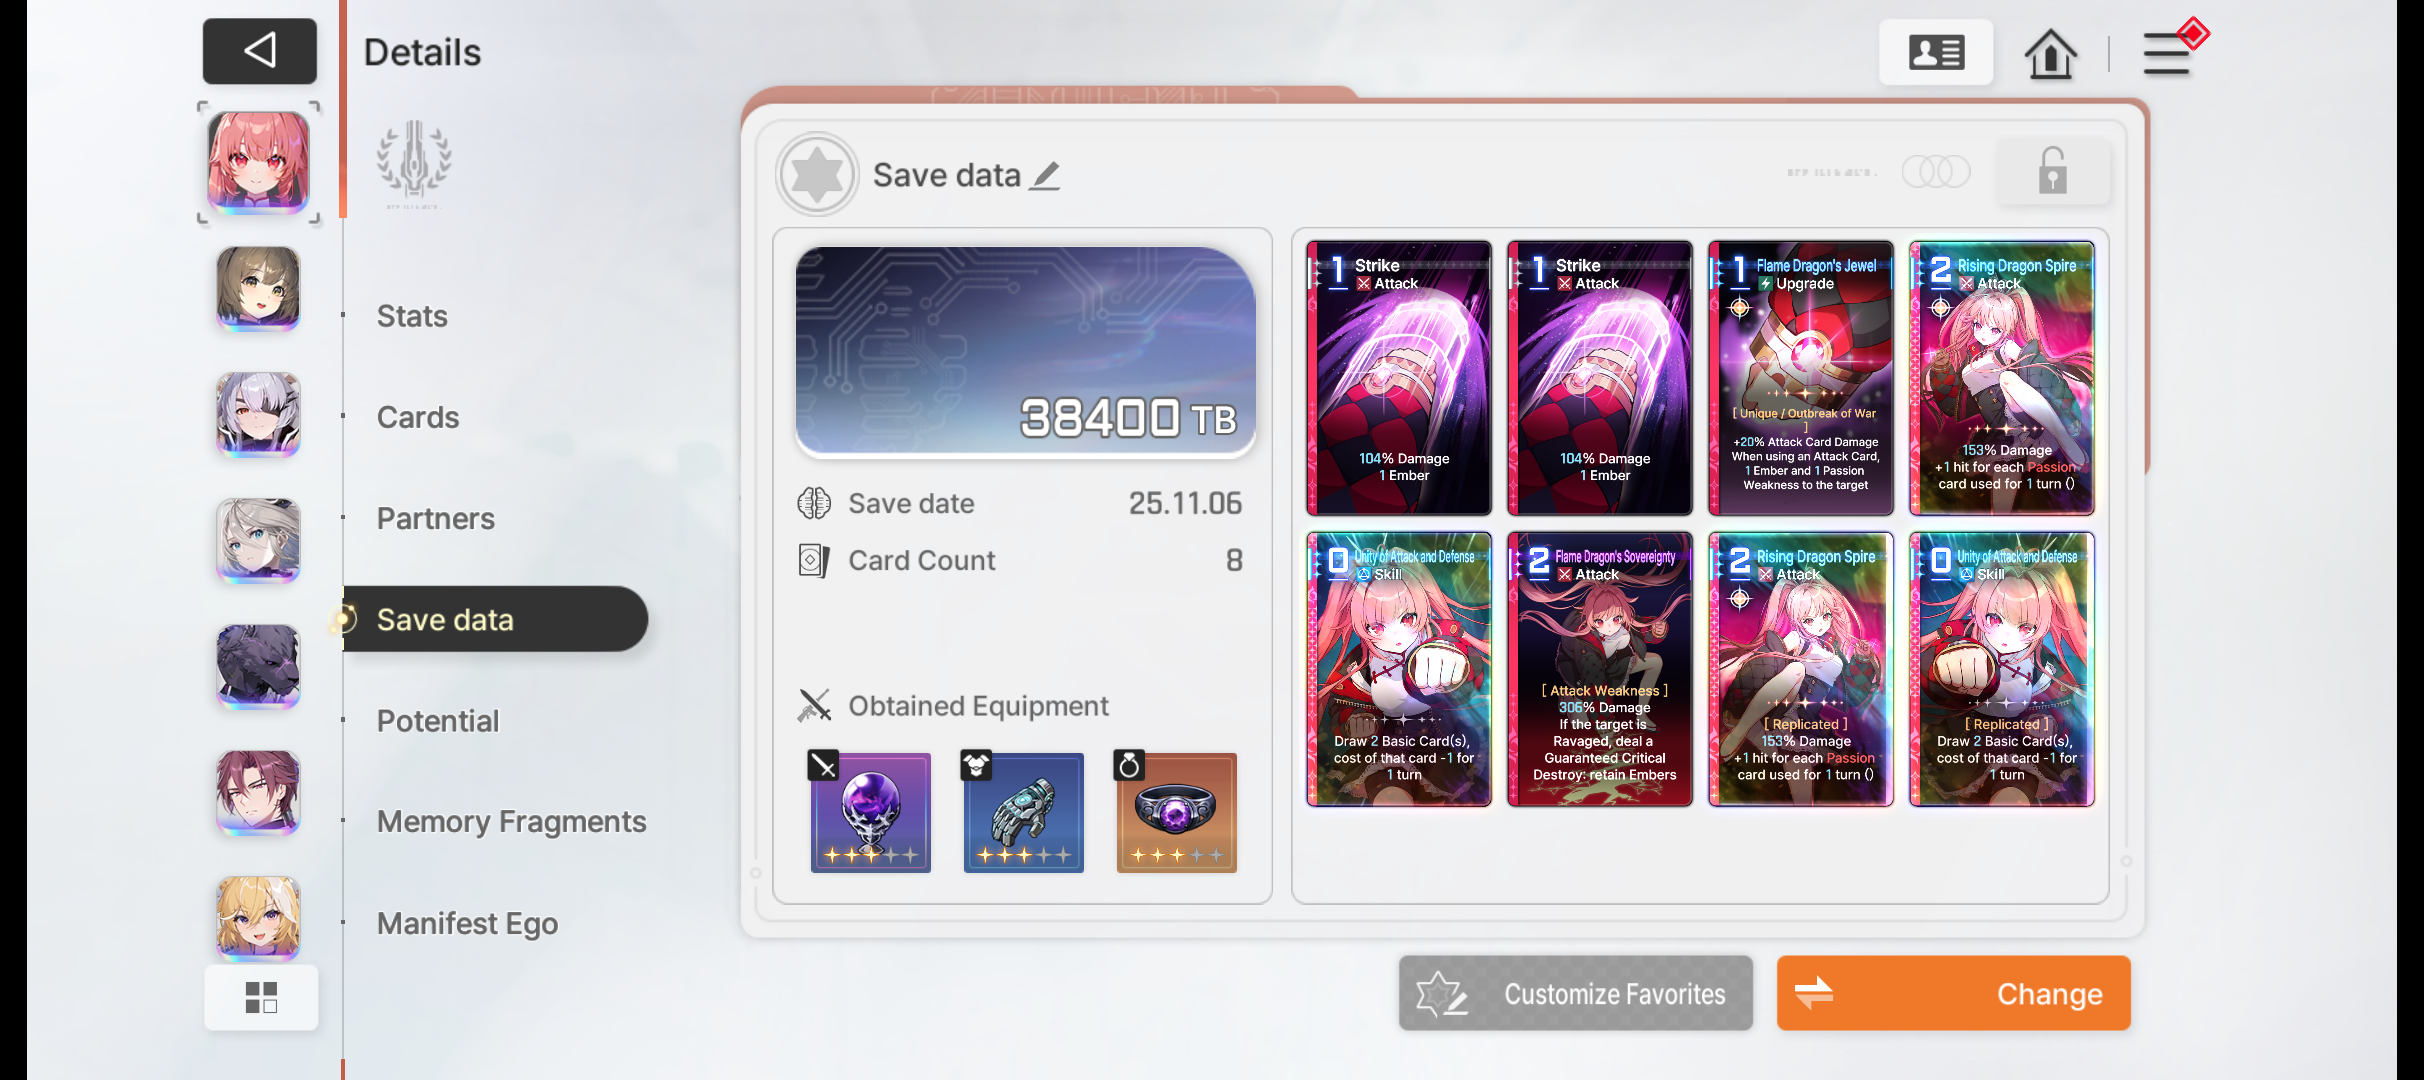This screenshot has width=2424, height=1080.
Task: Toggle the star favorite emblem
Action: click(817, 174)
